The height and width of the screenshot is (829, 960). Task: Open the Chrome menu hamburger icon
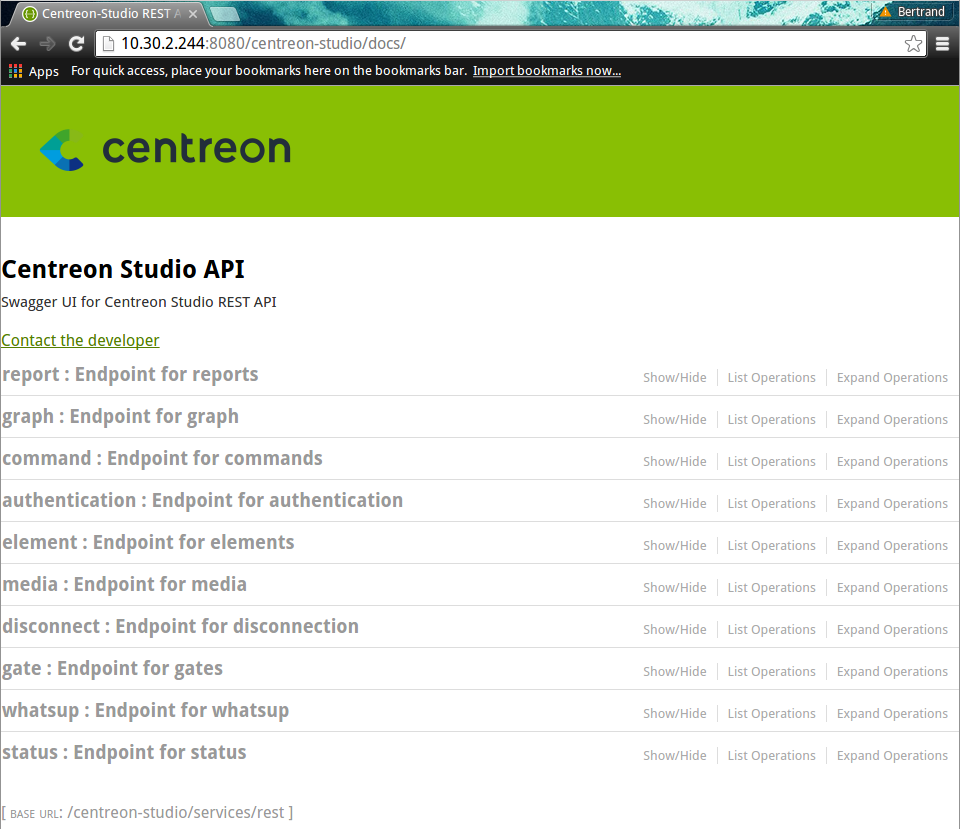pyautogui.click(x=941, y=44)
